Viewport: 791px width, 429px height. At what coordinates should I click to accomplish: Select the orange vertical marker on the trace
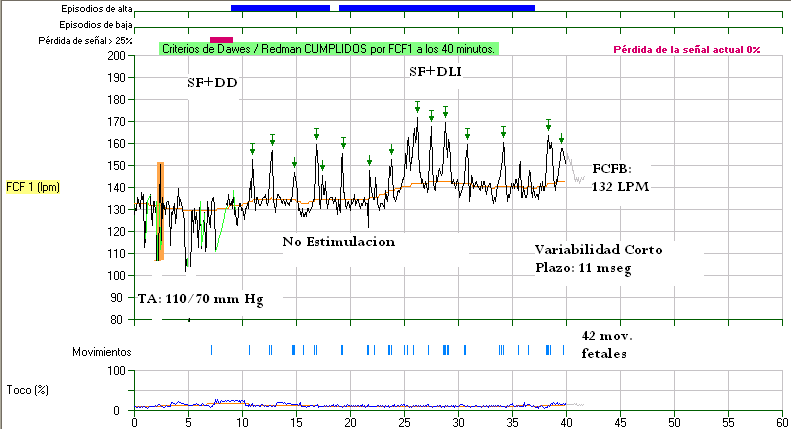[x=159, y=211]
